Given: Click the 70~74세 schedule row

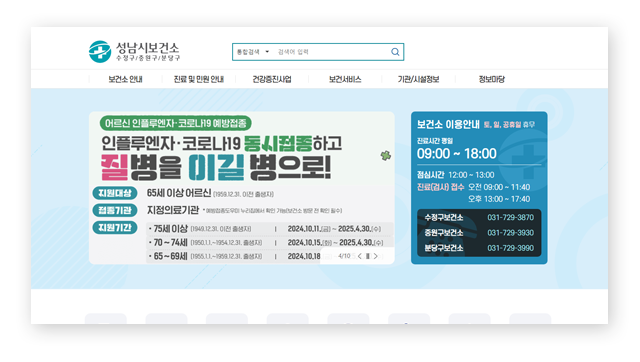Looking at the screenshot, I should tap(269, 242).
